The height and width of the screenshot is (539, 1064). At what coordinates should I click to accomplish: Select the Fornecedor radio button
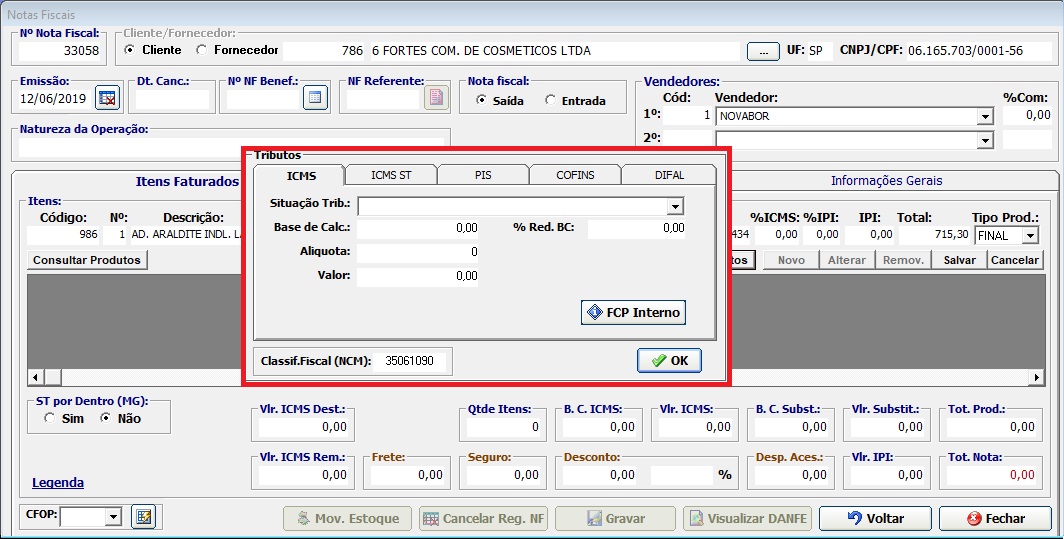point(202,50)
